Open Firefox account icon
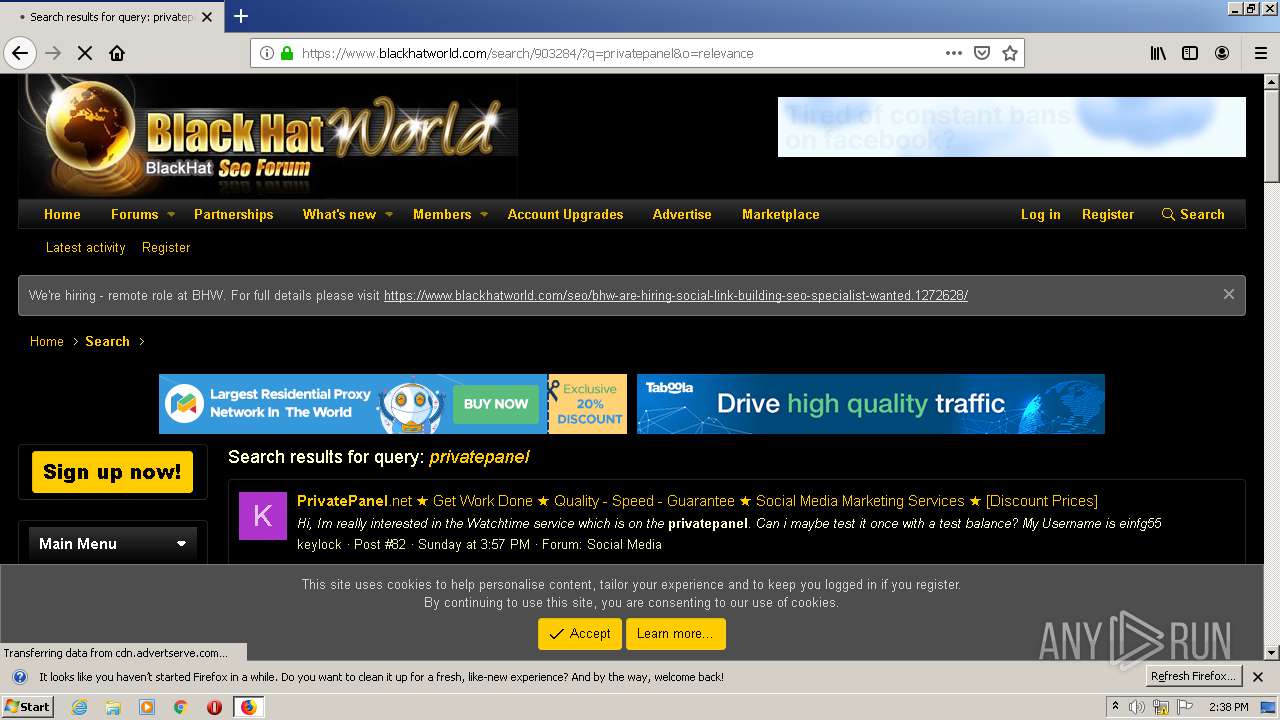The width and height of the screenshot is (1280, 720). 1222,53
